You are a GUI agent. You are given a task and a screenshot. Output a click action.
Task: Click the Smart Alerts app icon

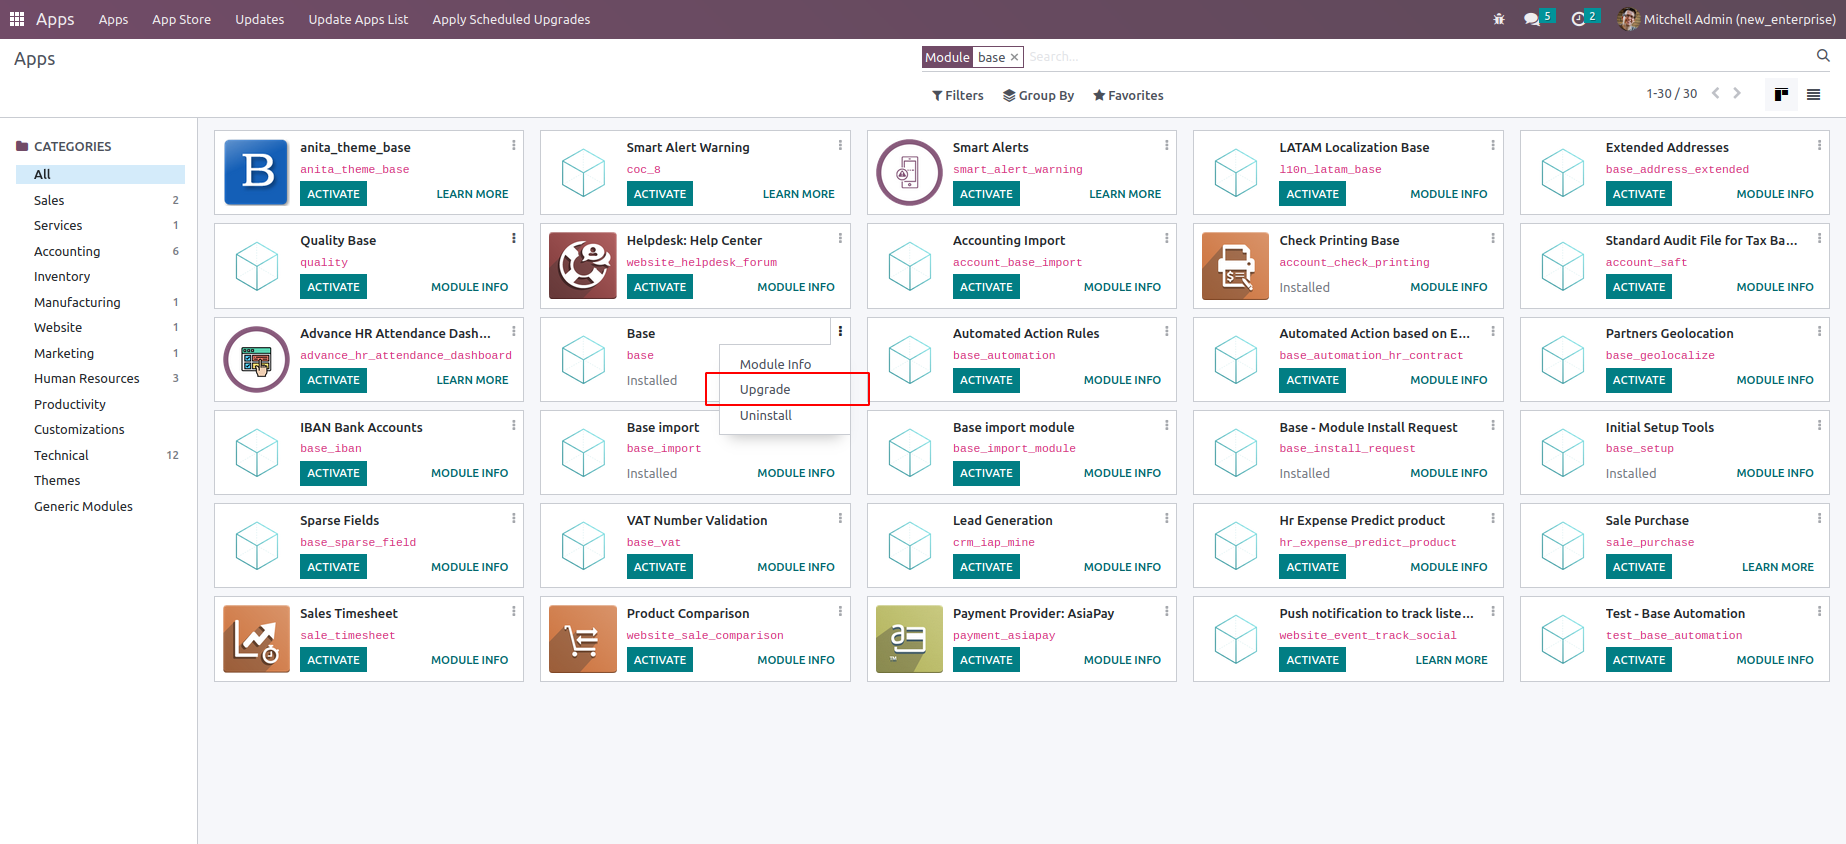909,172
